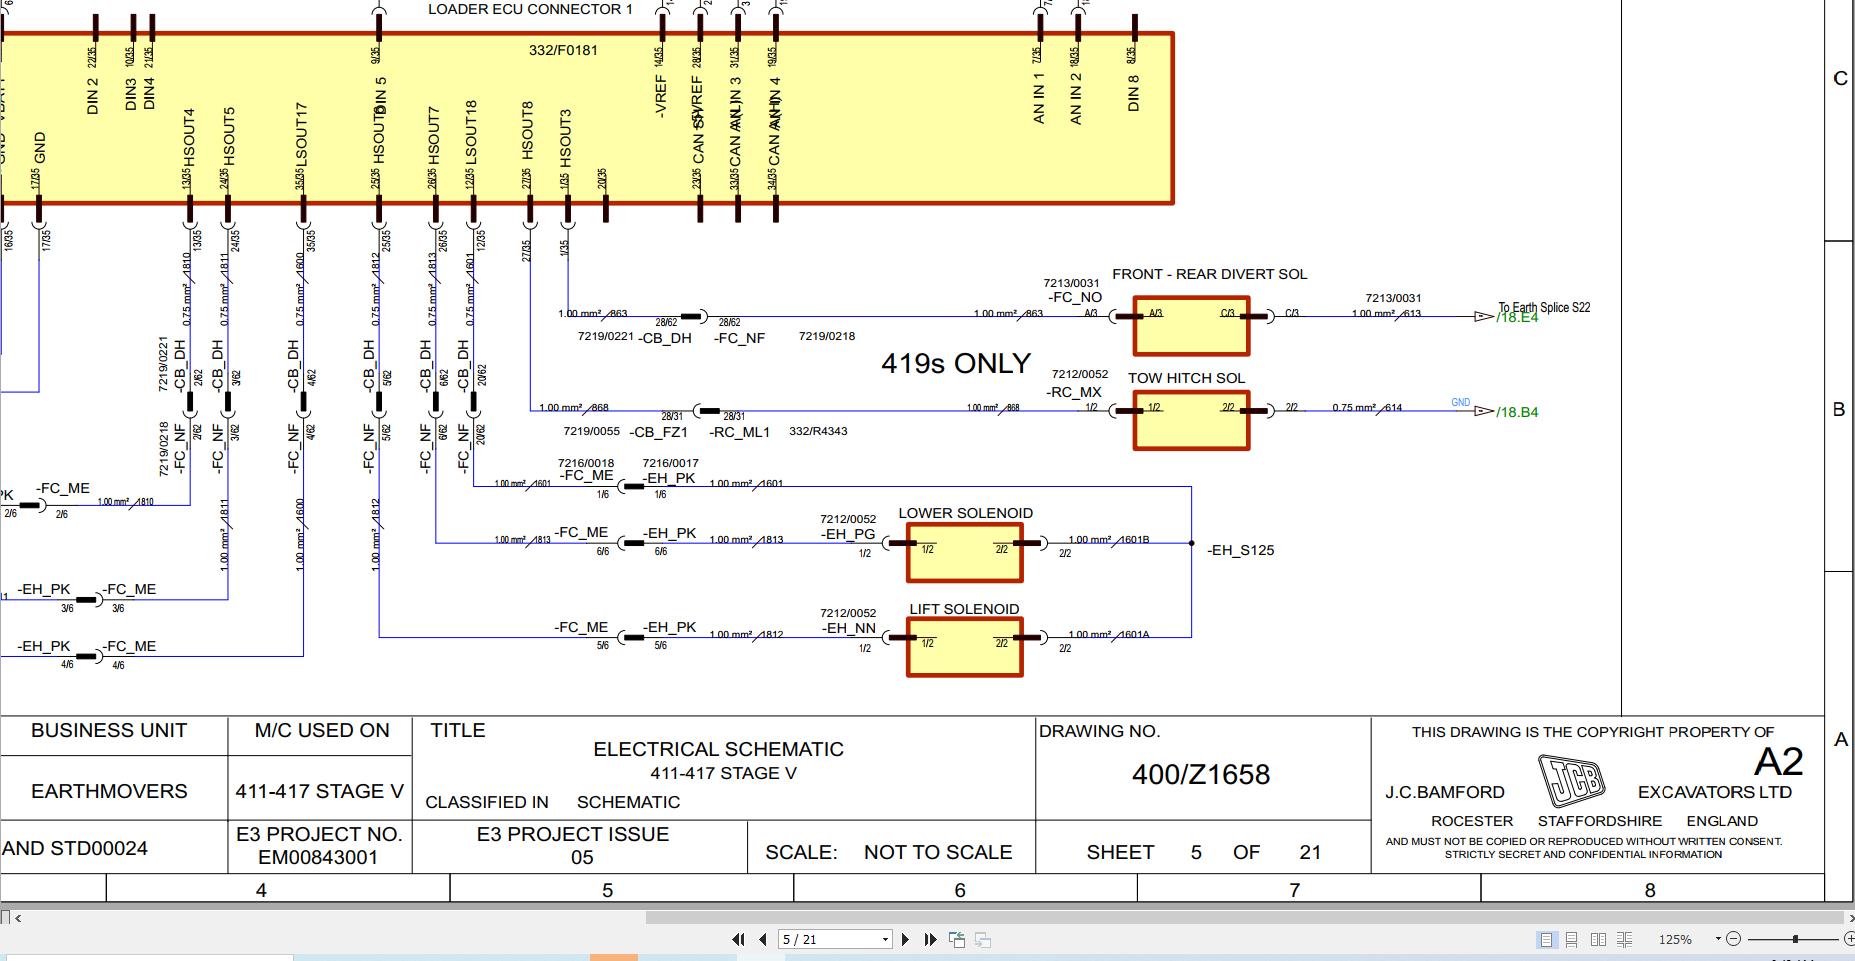This screenshot has width=1855, height=961.
Task: Open the zoom percentage dropdown
Action: [1717, 938]
